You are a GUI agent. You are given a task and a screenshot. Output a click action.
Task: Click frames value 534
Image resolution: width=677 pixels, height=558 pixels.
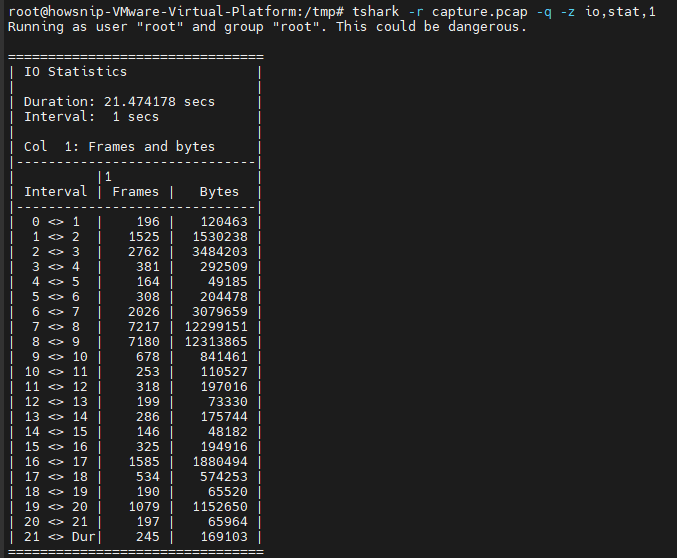148,477
